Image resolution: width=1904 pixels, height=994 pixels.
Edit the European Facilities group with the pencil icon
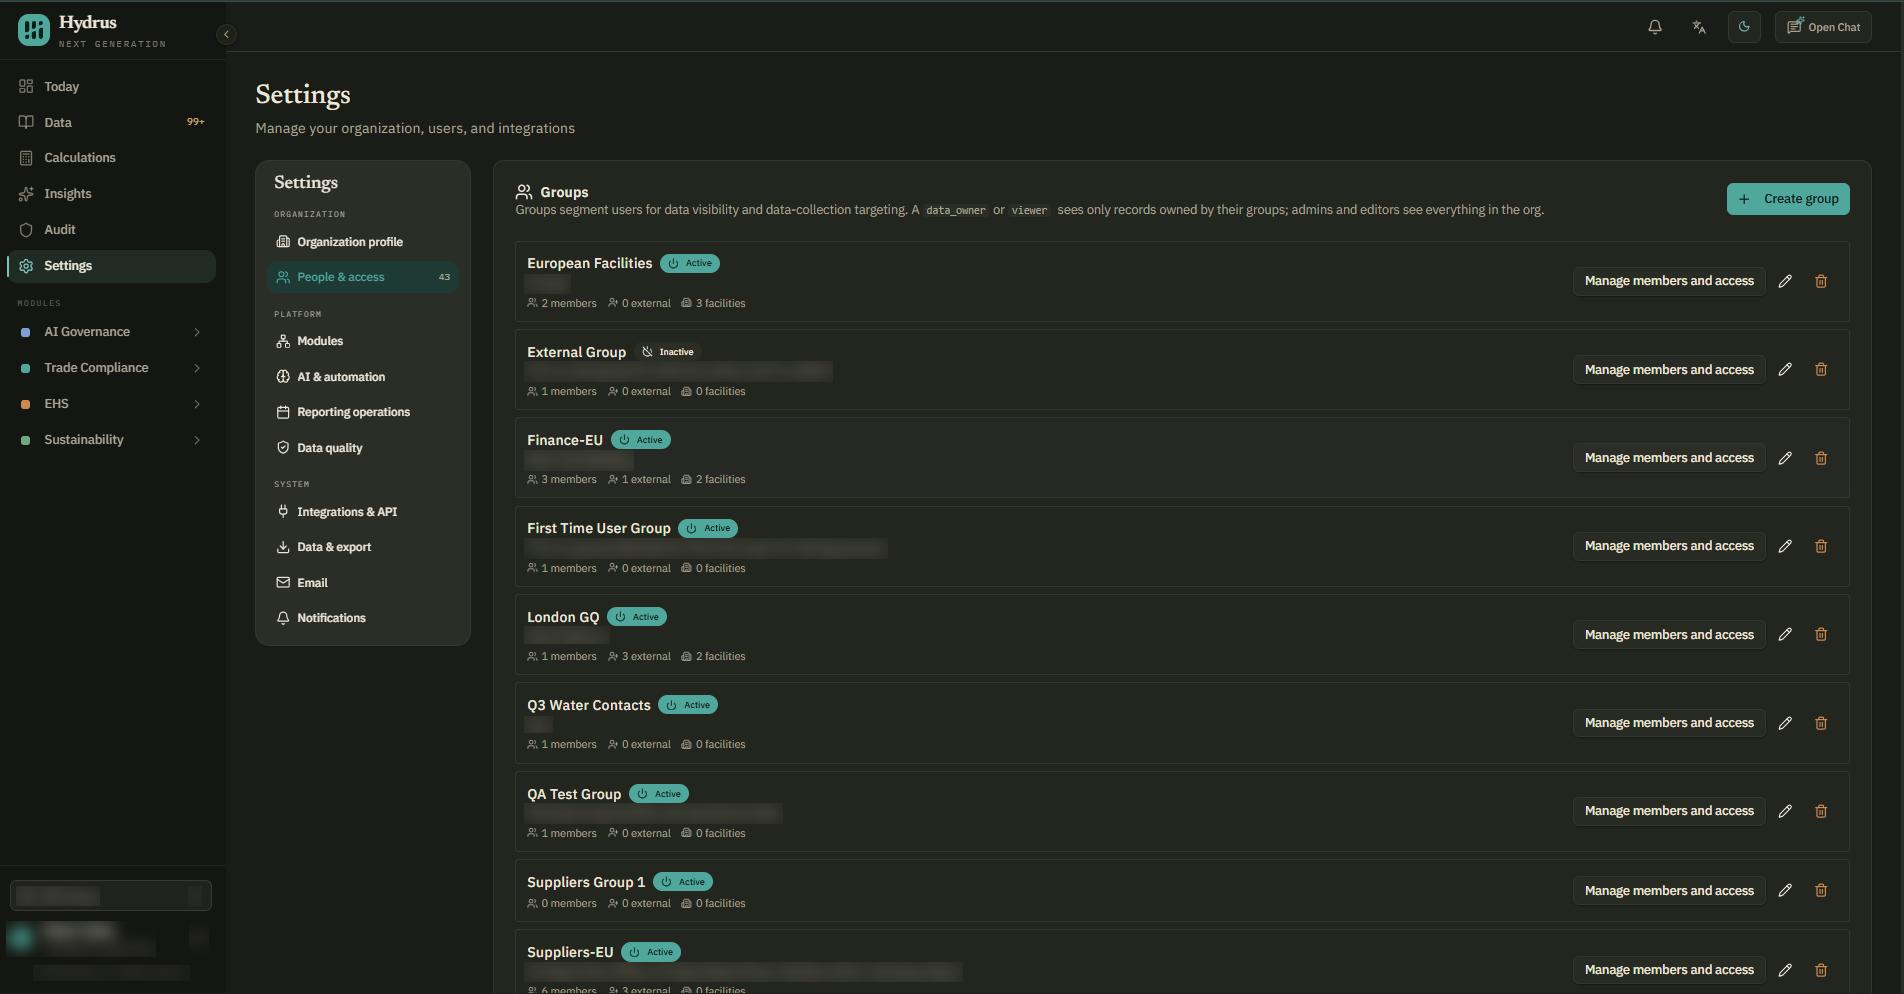coord(1785,281)
